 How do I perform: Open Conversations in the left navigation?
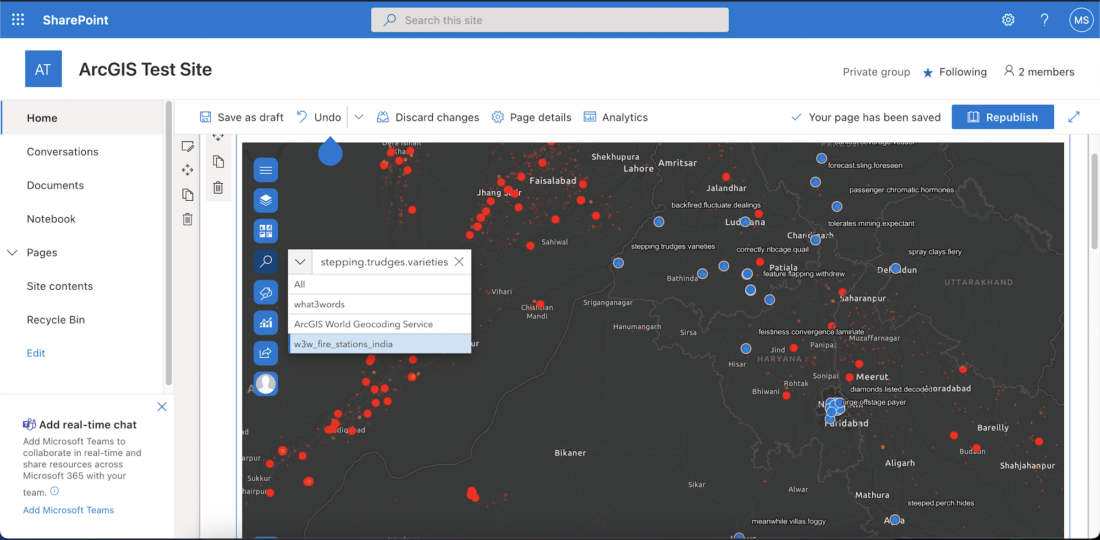pos(62,151)
